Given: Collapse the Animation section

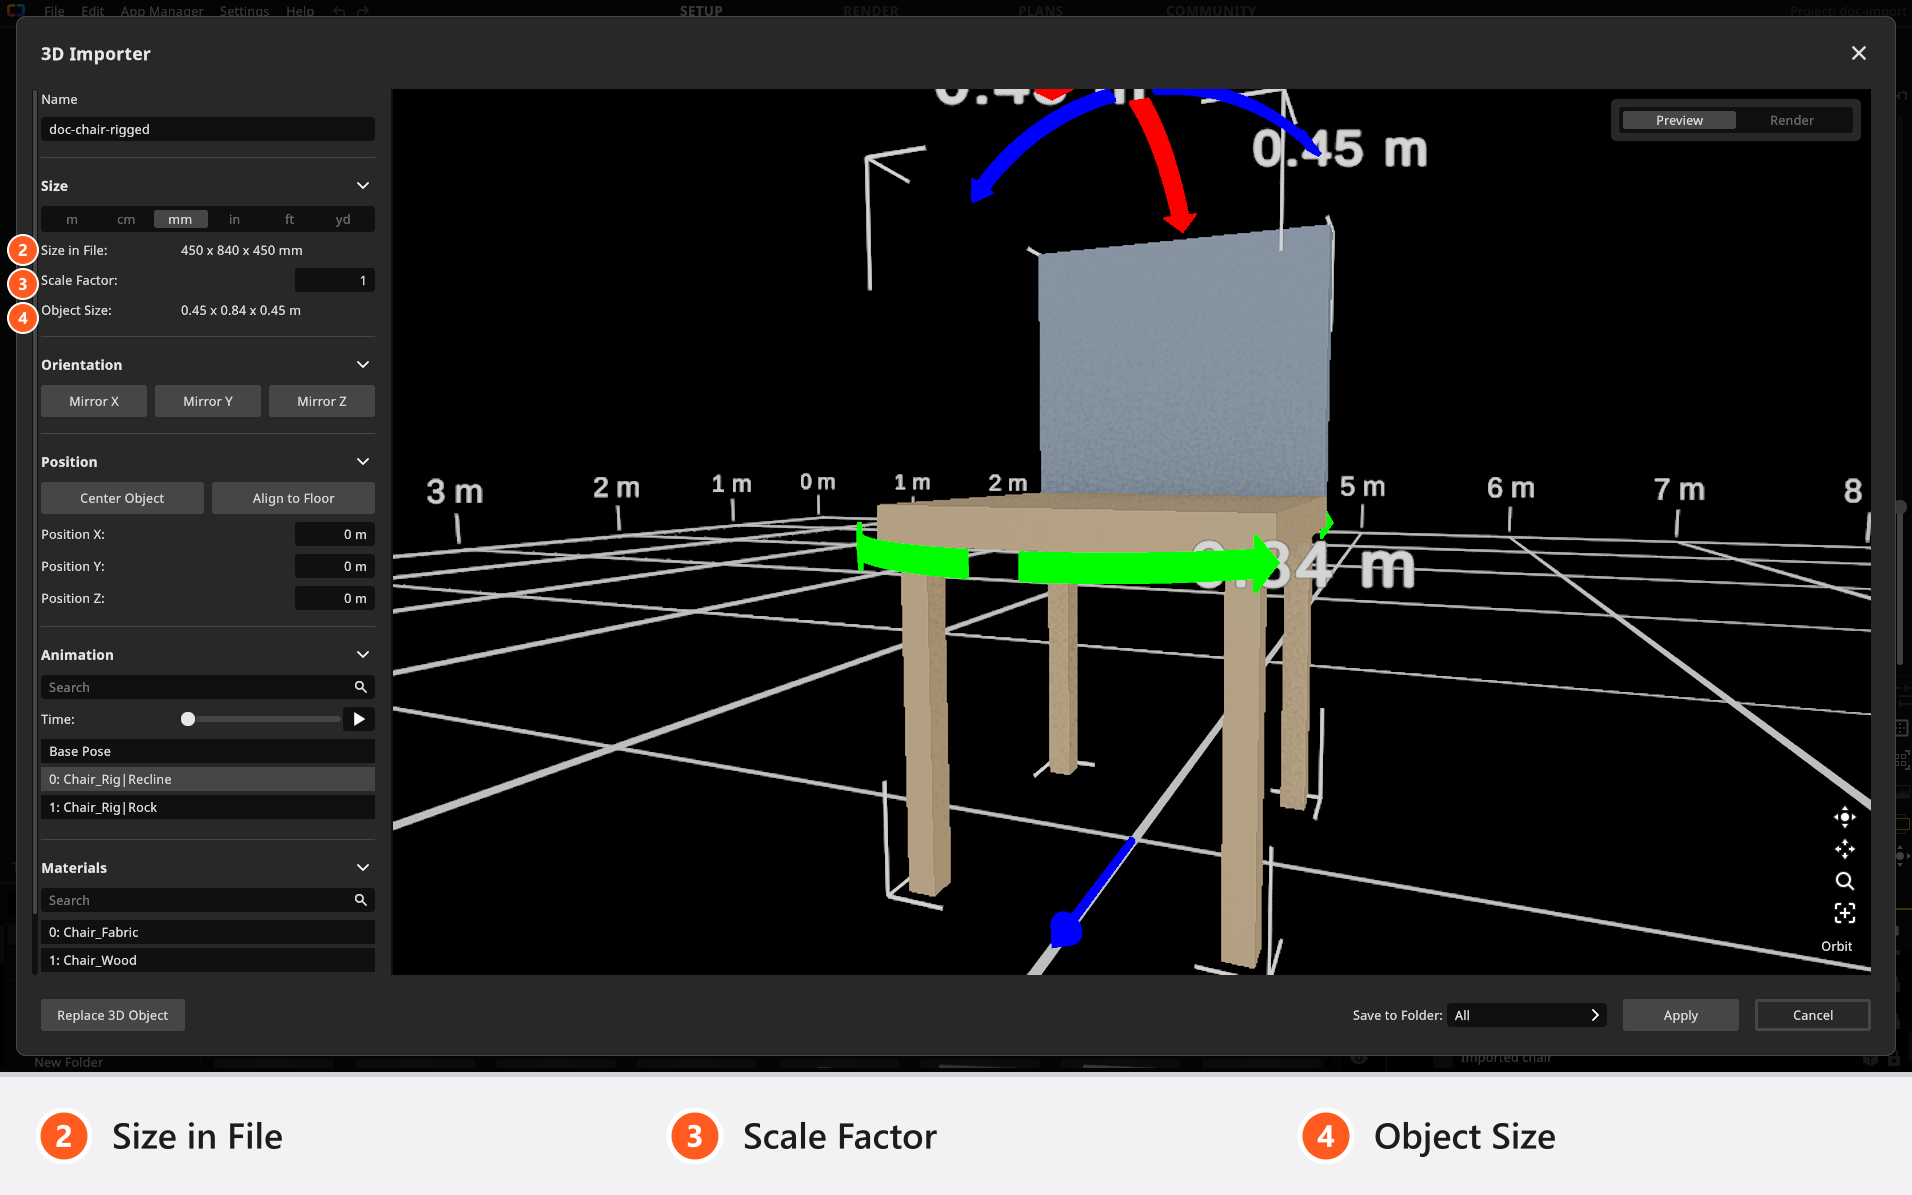Looking at the screenshot, I should [x=363, y=655].
